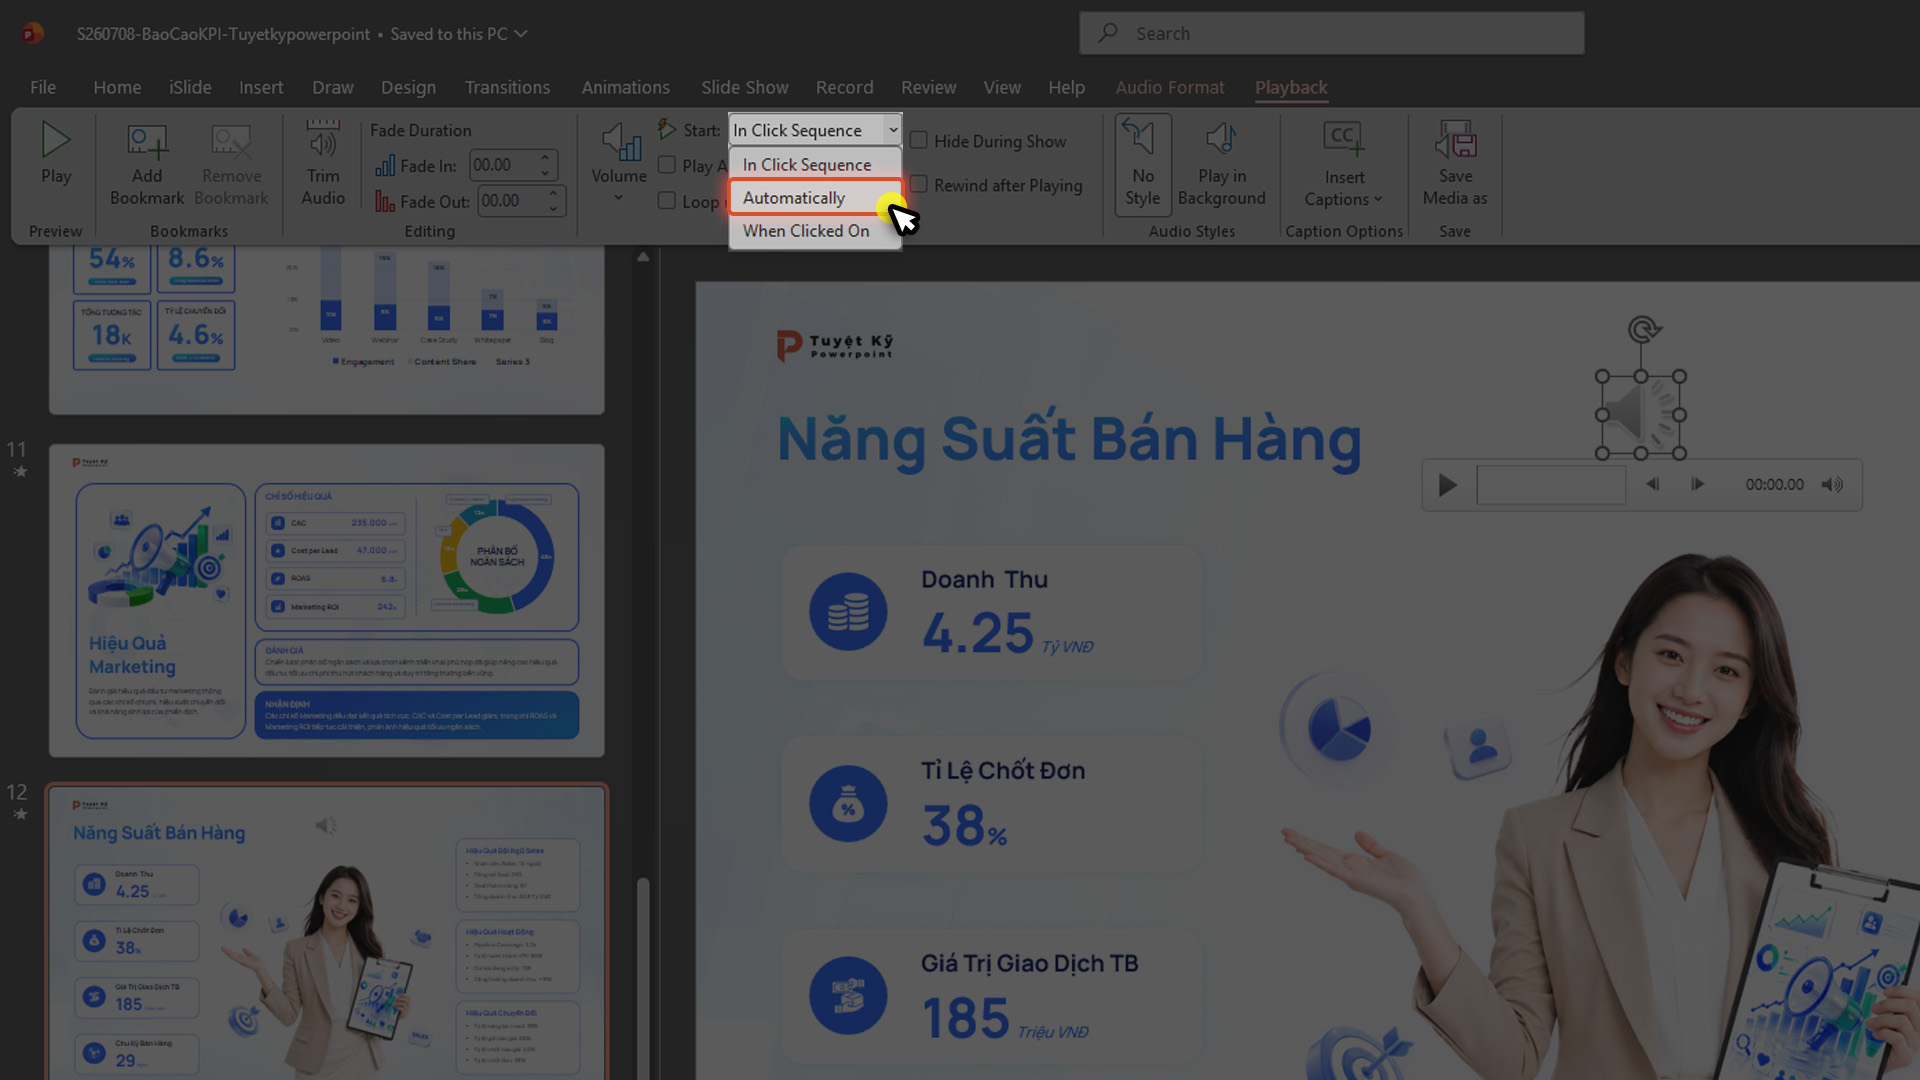Decrease Fade Out stepper value
The width and height of the screenshot is (1920, 1080).
click(553, 208)
